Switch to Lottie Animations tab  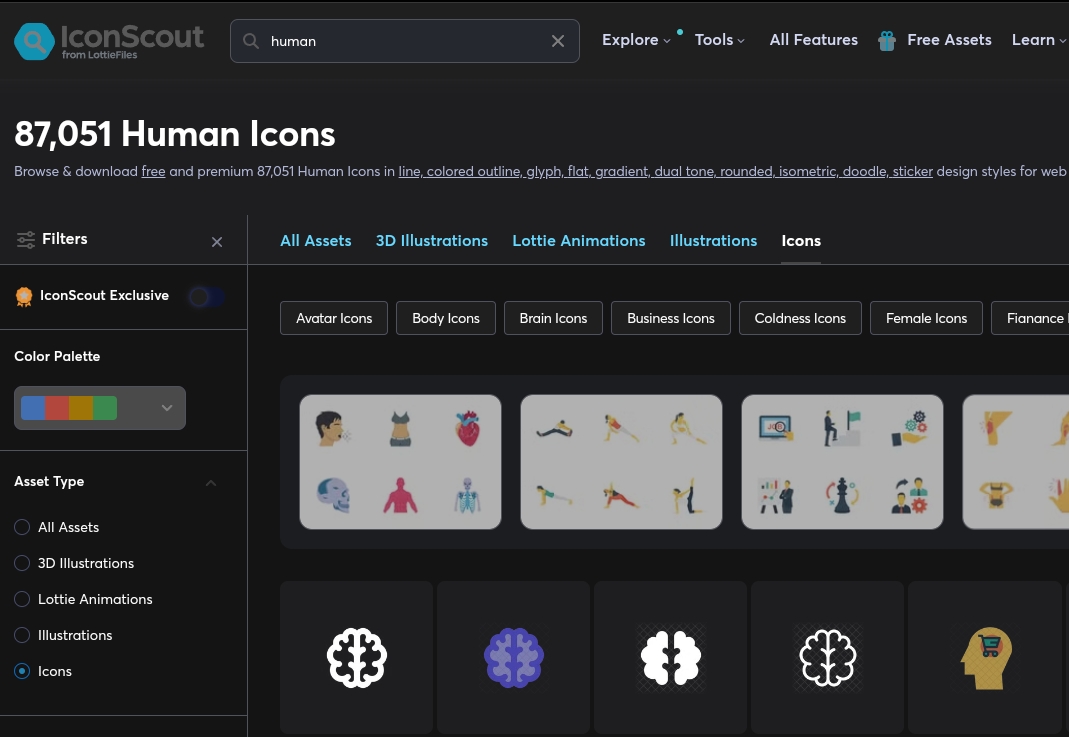point(579,241)
